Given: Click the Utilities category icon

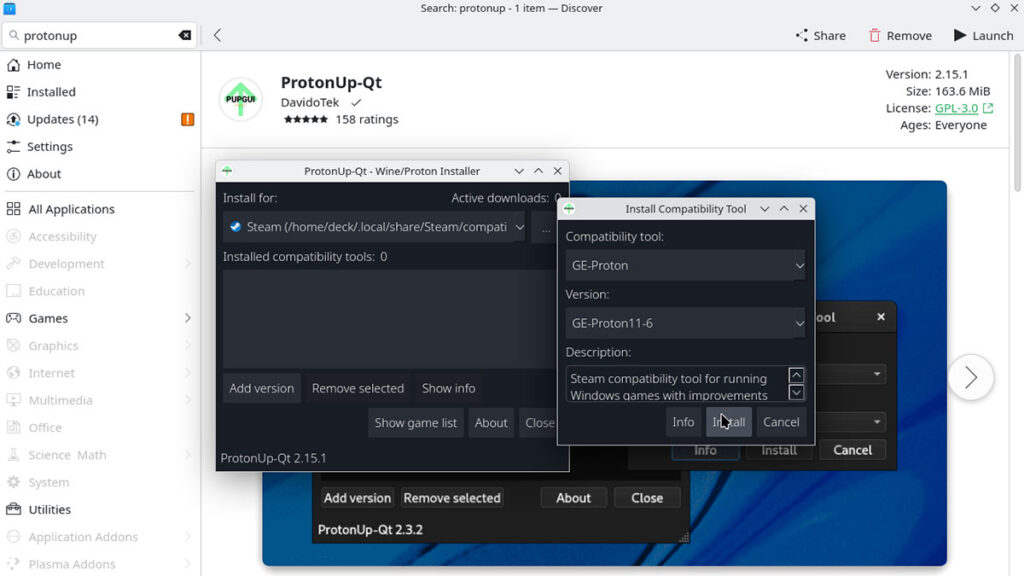Looking at the screenshot, I should 13,509.
